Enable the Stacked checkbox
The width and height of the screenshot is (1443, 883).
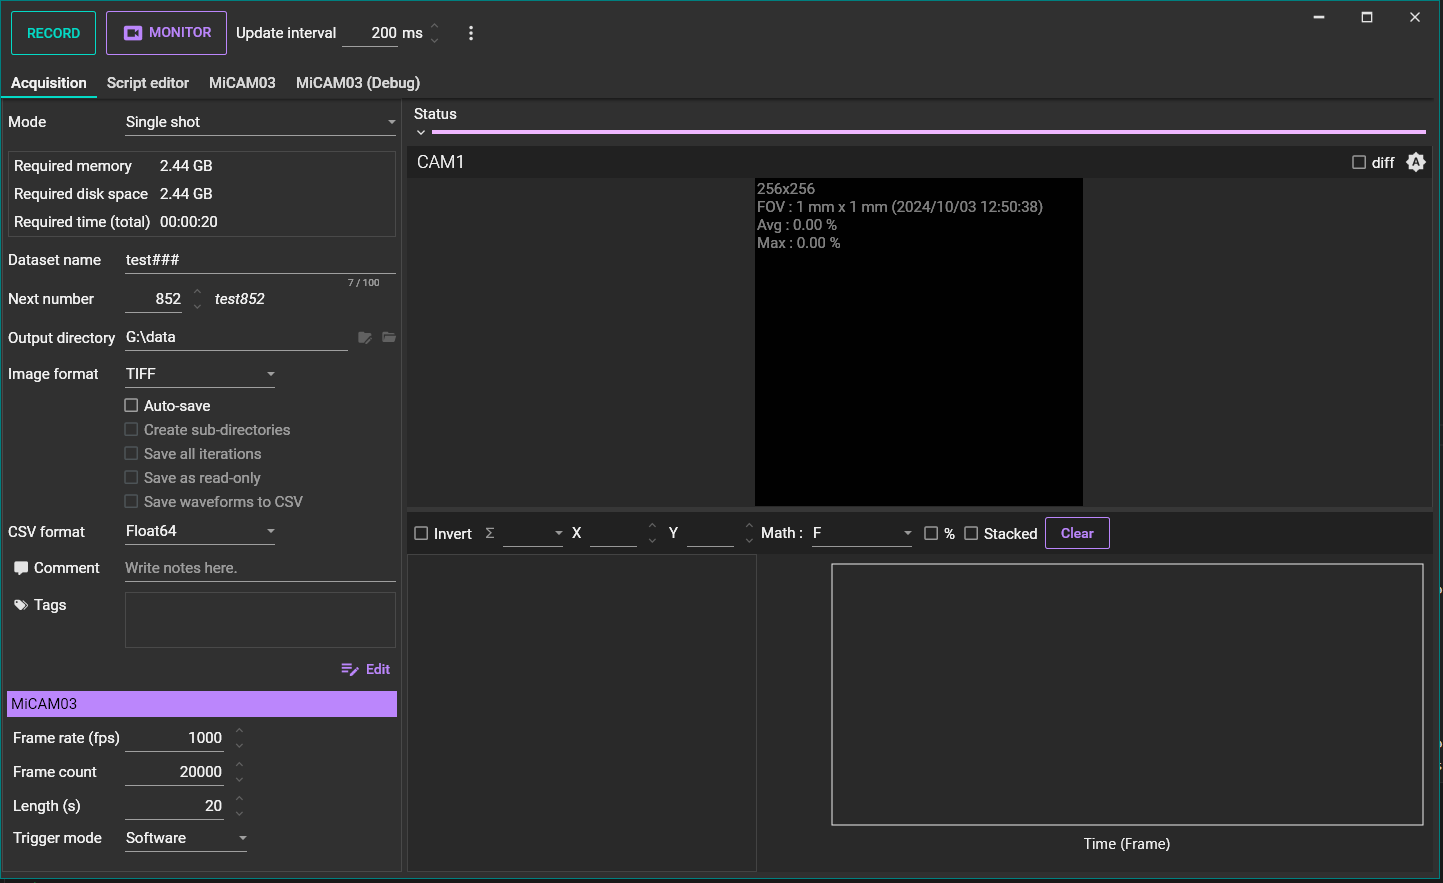point(971,533)
